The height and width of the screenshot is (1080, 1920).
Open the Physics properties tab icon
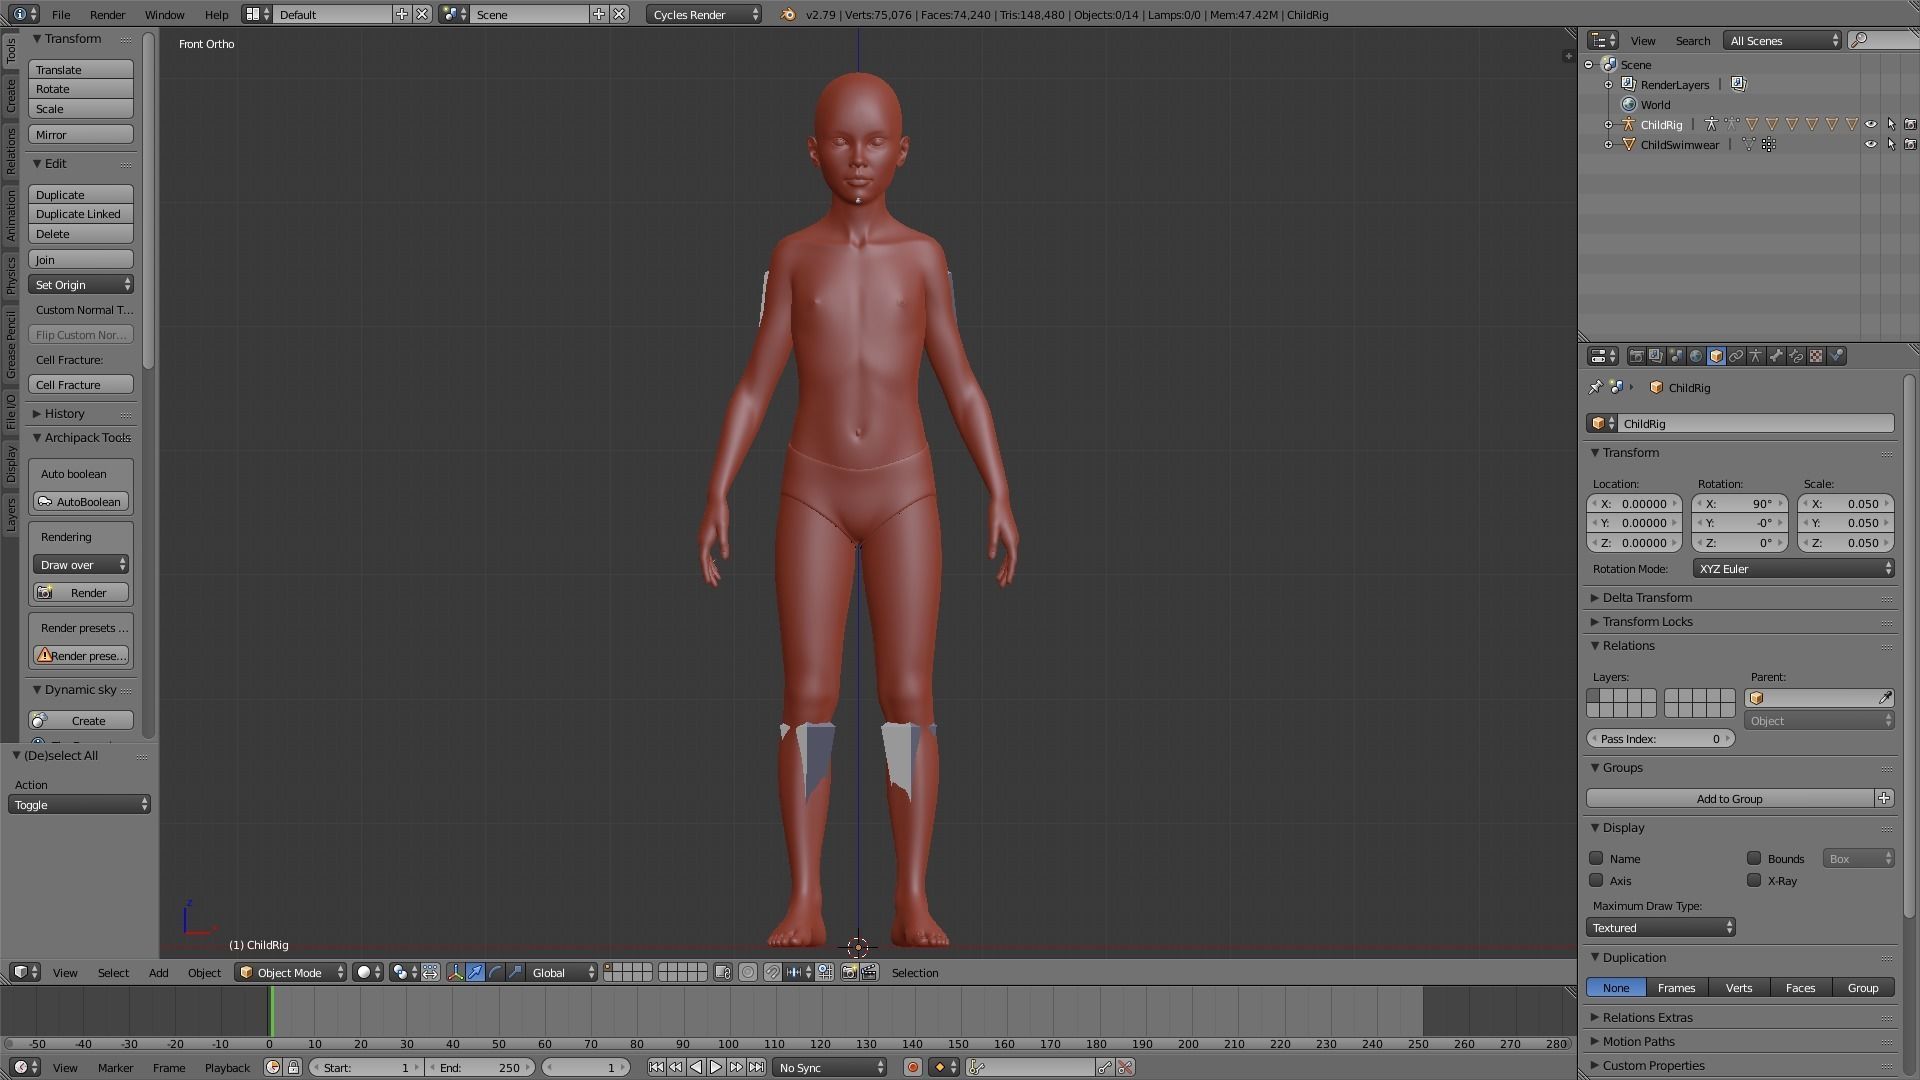click(x=1836, y=356)
